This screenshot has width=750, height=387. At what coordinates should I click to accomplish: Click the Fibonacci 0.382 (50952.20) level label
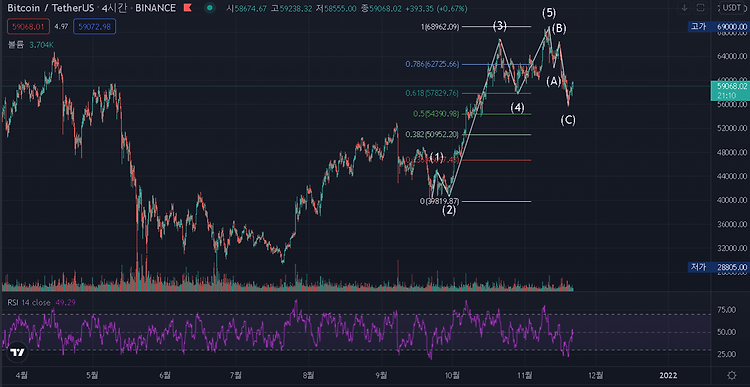432,134
